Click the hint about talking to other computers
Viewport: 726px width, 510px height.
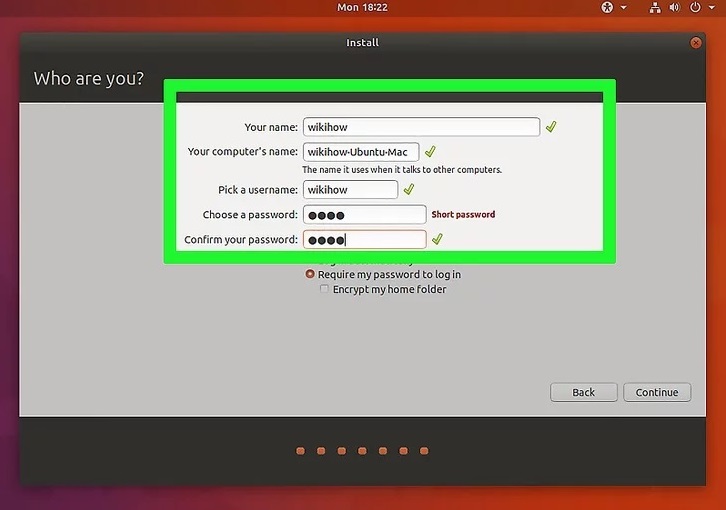(402, 170)
